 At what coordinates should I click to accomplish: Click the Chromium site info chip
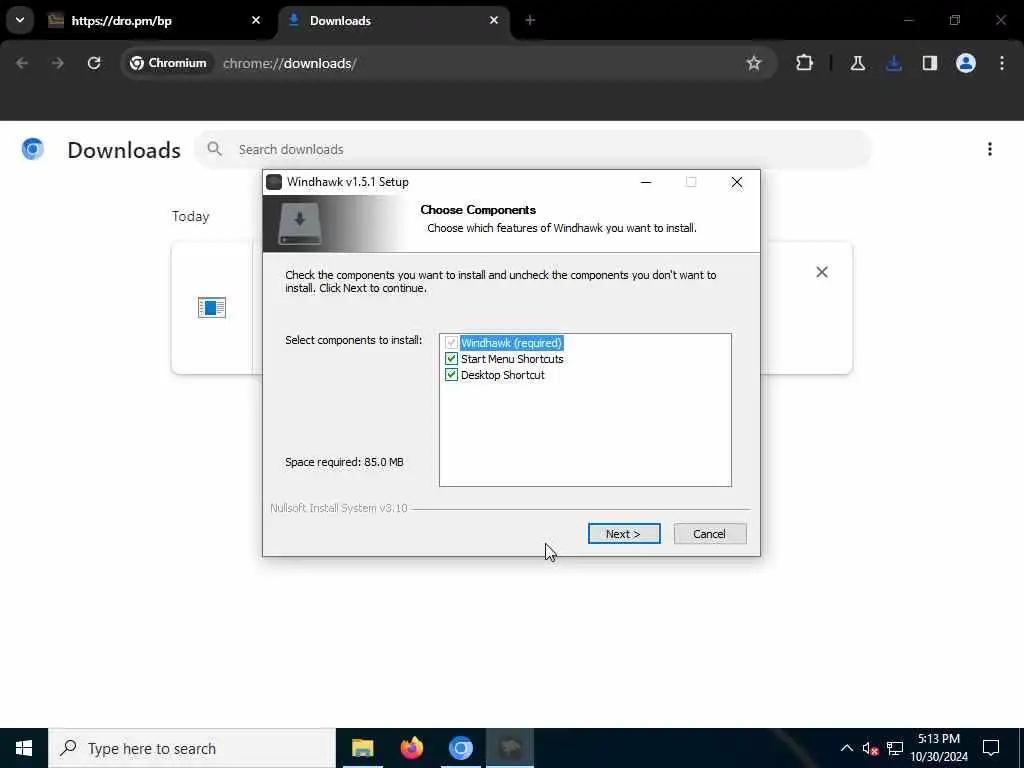168,63
